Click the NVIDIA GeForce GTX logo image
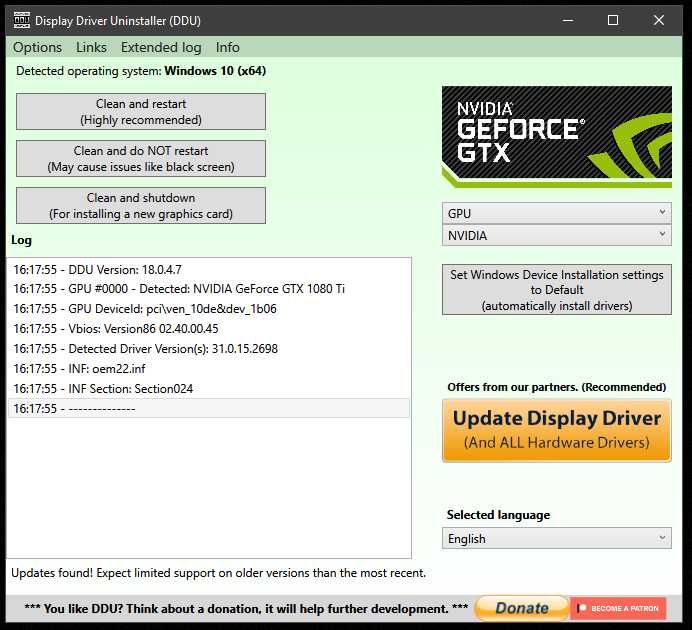Screen dimensions: 692x630 point(557,137)
